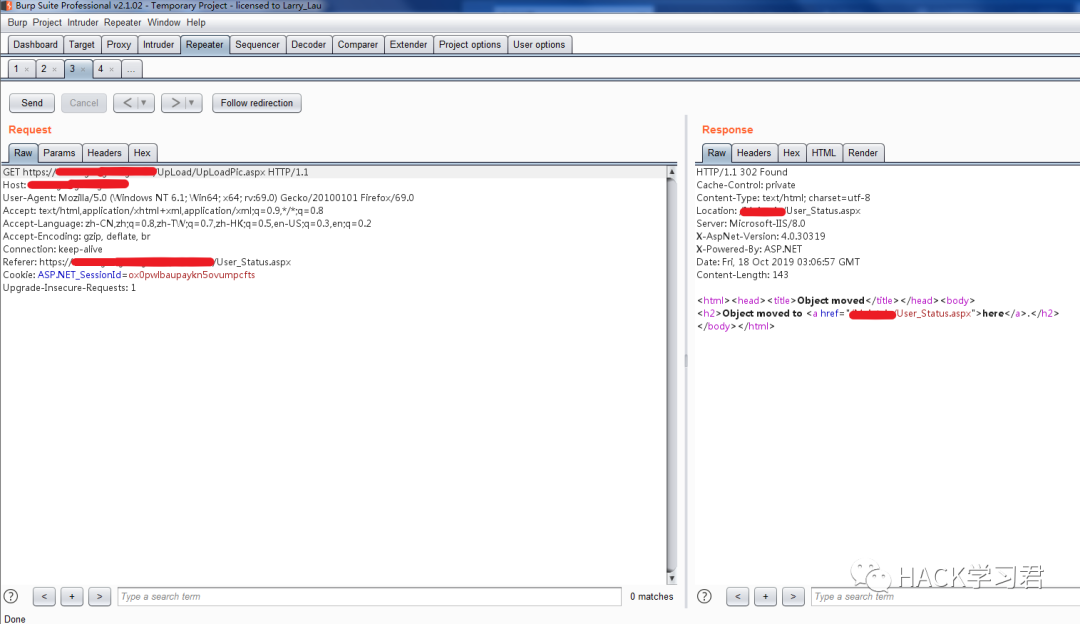The image size is (1080, 624).
Task: Go back to previous request in history
Action: [x=127, y=103]
